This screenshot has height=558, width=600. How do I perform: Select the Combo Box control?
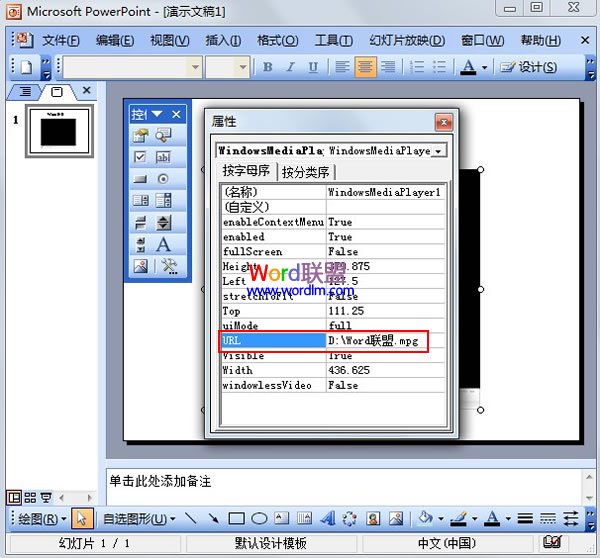163,201
